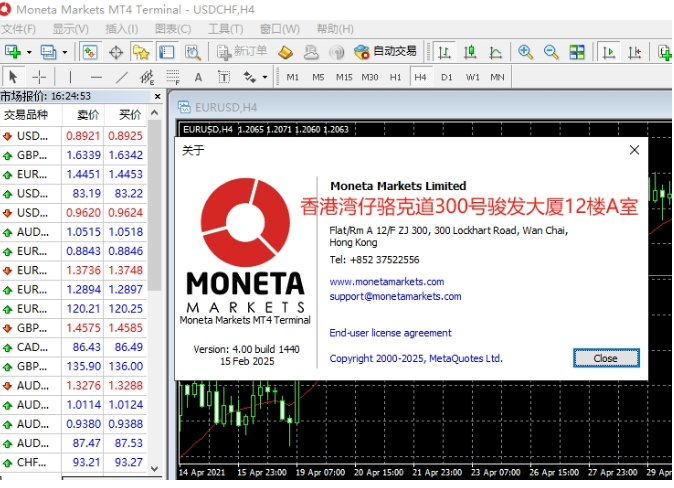This screenshot has height=488, width=674.
Task: Toggle the Terminal panel icon
Action: pyautogui.click(x=166, y=52)
